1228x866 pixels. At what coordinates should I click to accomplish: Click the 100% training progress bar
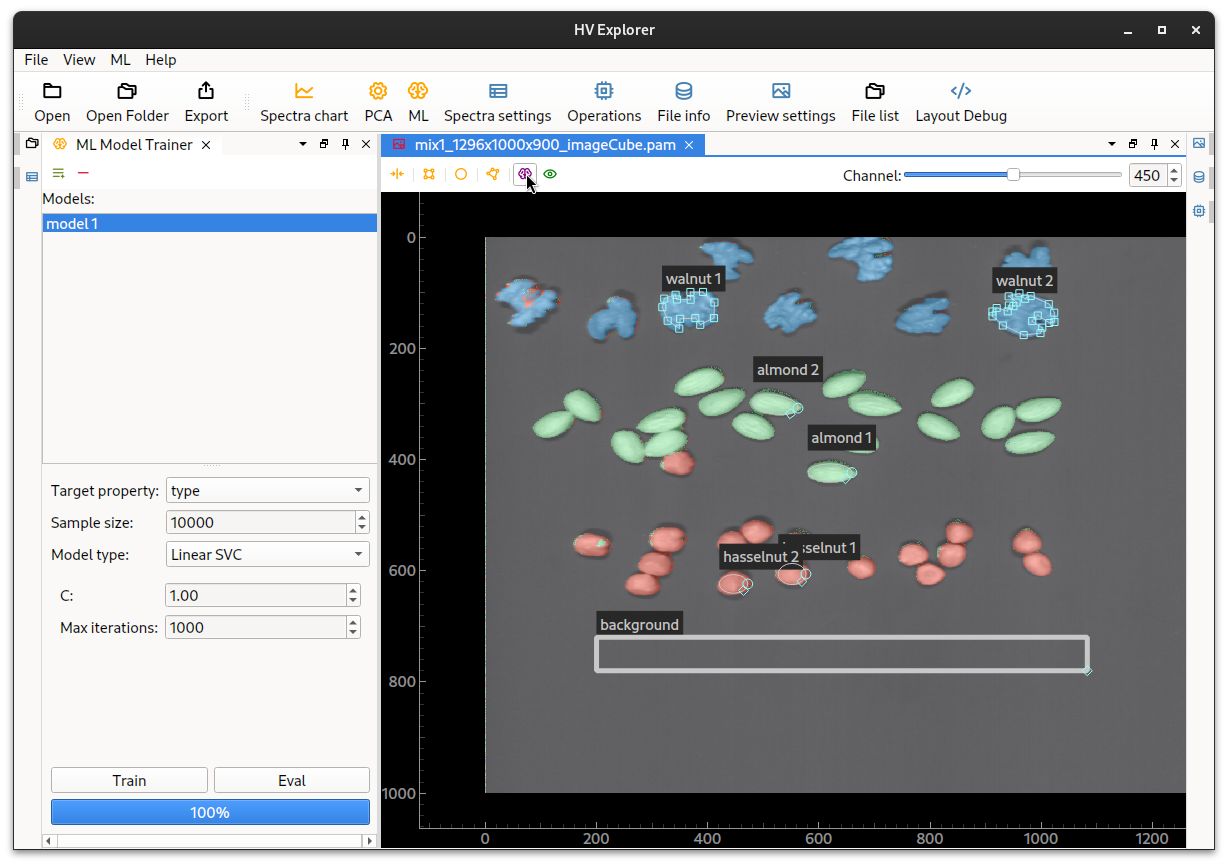coord(210,812)
